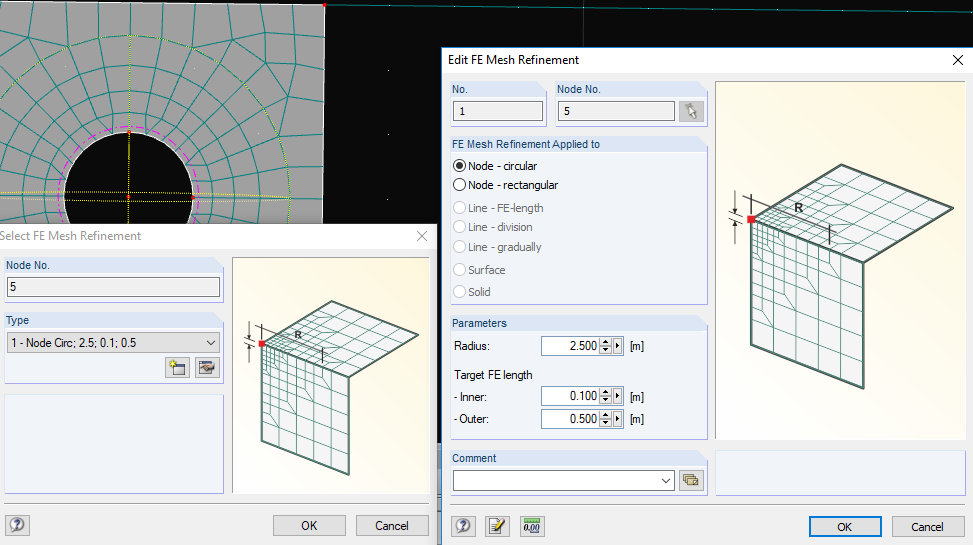Decrease the Inner FE length
This screenshot has height=545, width=973.
coord(606,400)
